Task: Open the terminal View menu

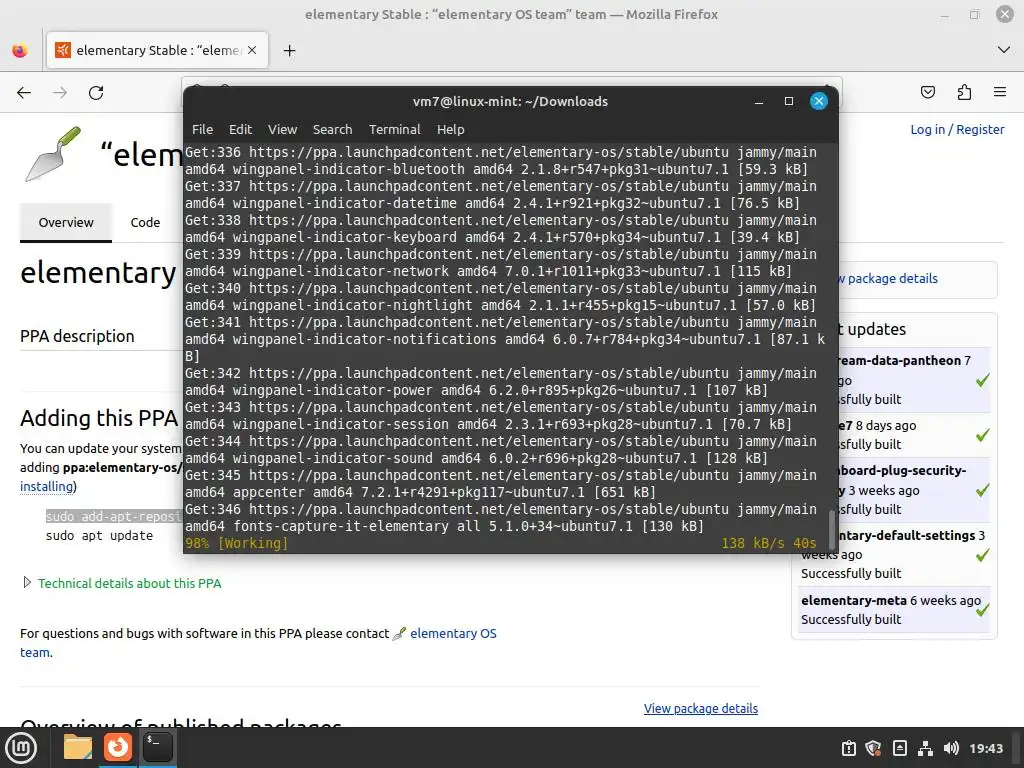Action: [282, 129]
